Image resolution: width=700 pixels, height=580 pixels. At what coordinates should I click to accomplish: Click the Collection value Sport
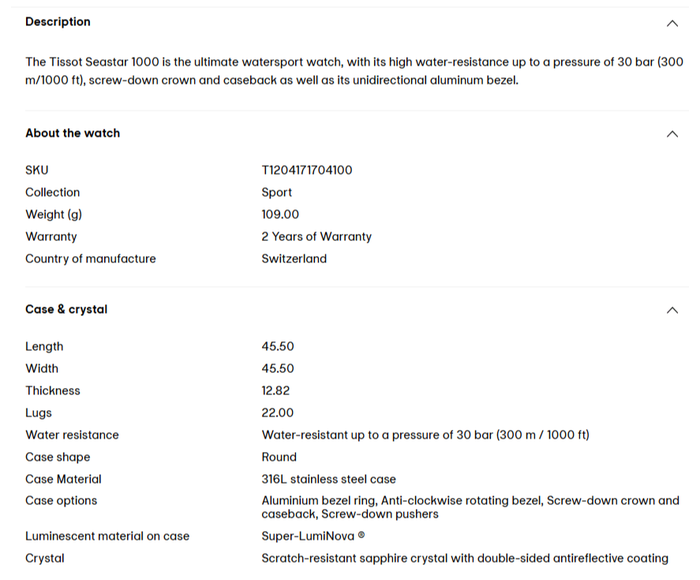tap(277, 192)
